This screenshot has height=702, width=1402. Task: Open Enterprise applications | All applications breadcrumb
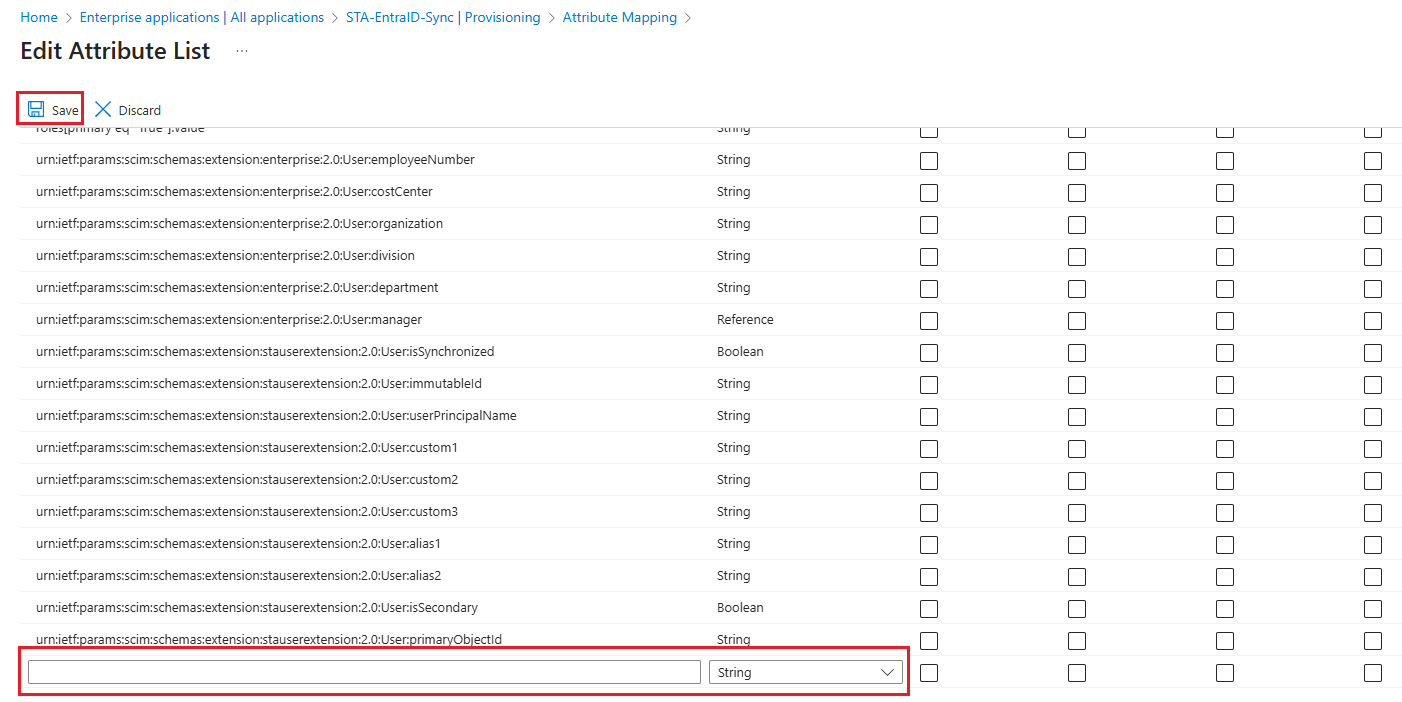[201, 17]
